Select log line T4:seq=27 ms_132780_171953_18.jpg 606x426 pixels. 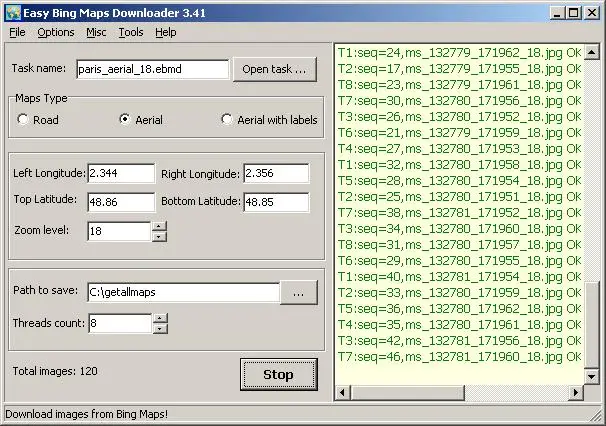[460, 149]
